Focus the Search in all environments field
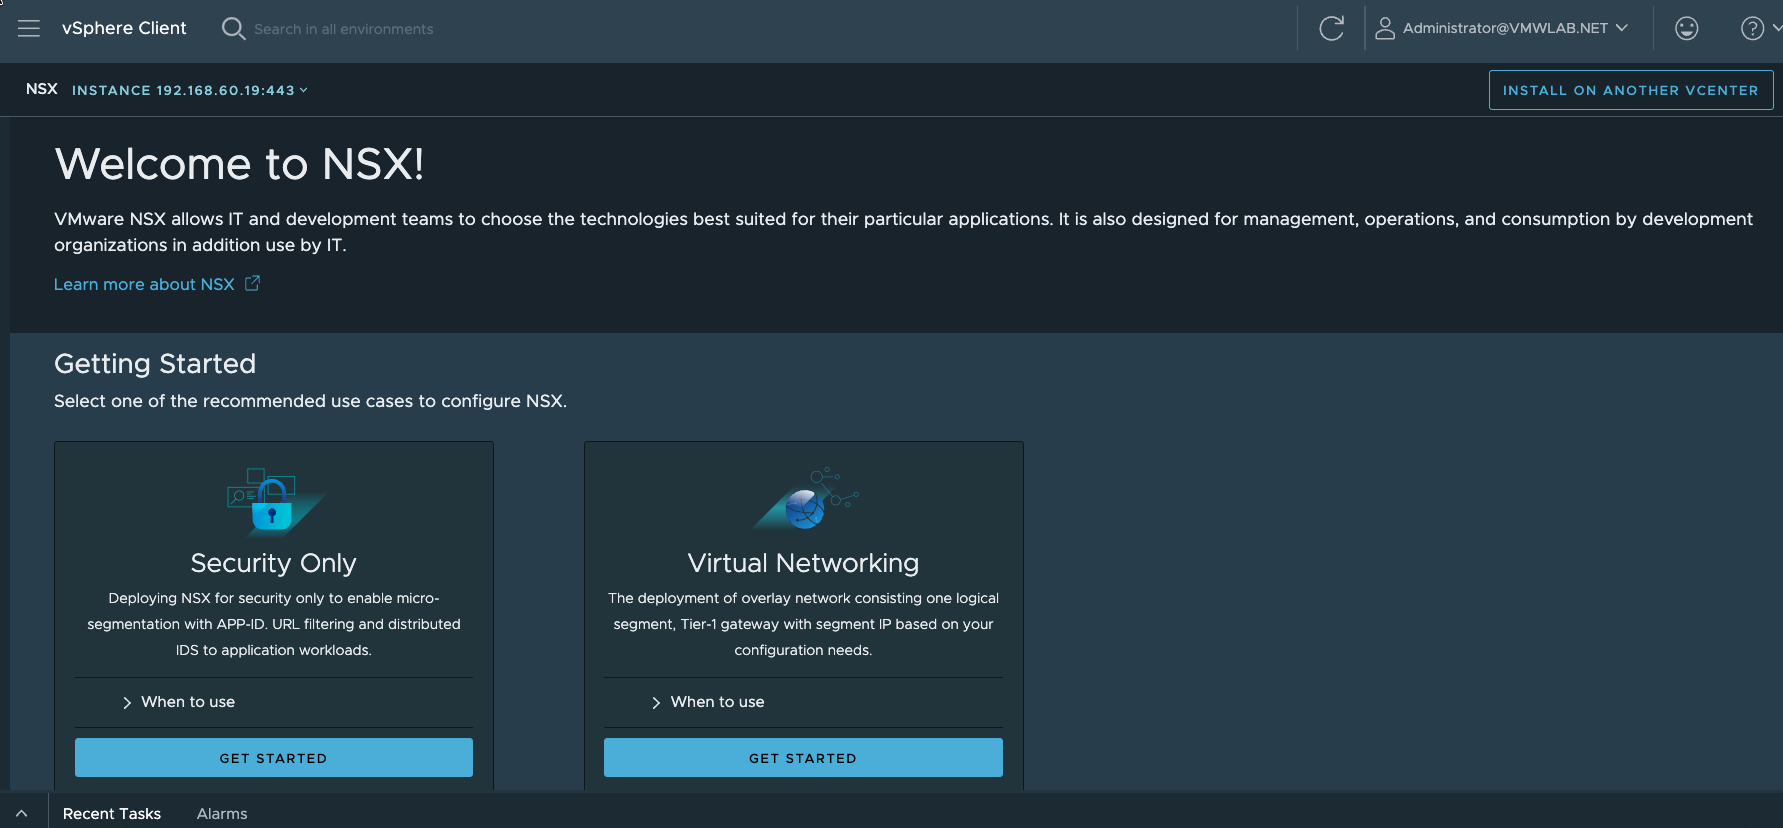Viewport: 1783px width, 828px height. click(344, 29)
